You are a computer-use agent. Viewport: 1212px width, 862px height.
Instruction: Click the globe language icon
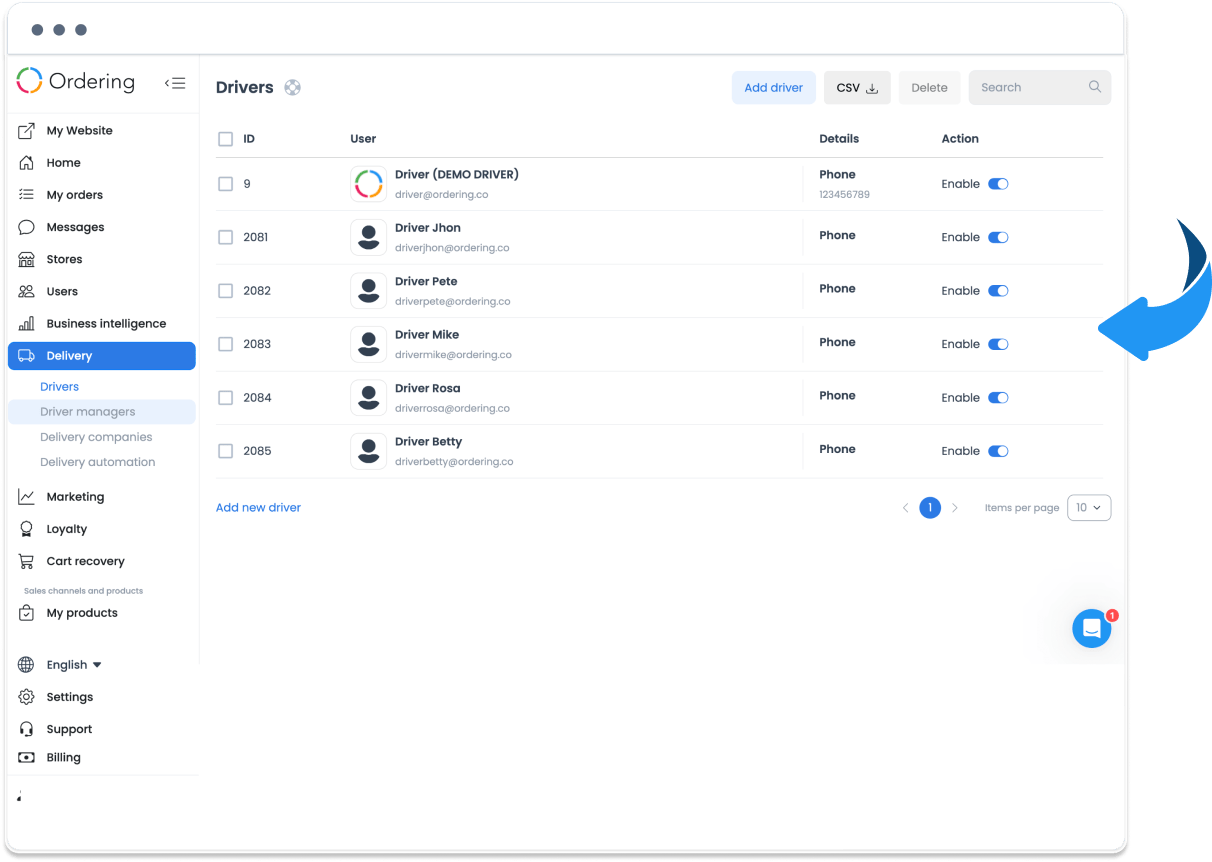click(x=27, y=665)
